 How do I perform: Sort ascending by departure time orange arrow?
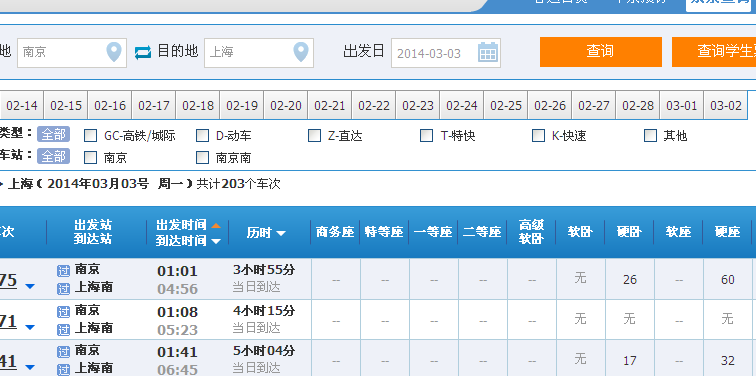tap(216, 225)
